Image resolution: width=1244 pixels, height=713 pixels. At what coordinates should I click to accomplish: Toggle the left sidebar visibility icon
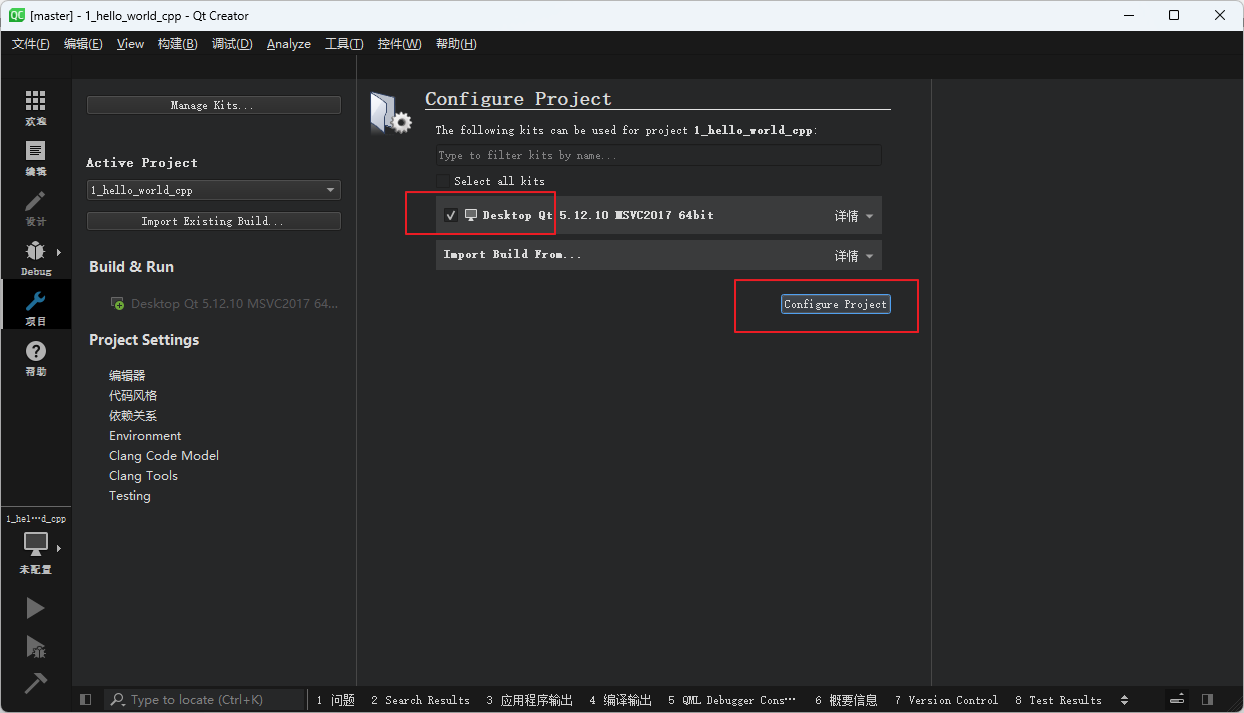coord(85,699)
